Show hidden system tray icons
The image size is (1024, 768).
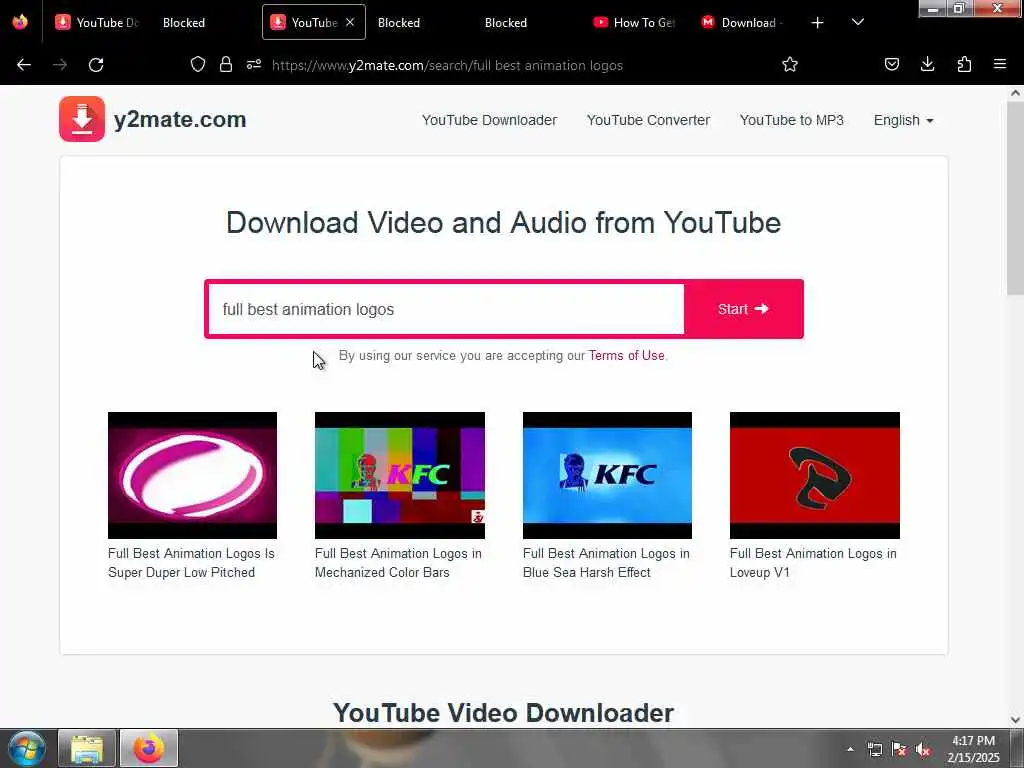pyautogui.click(x=850, y=749)
